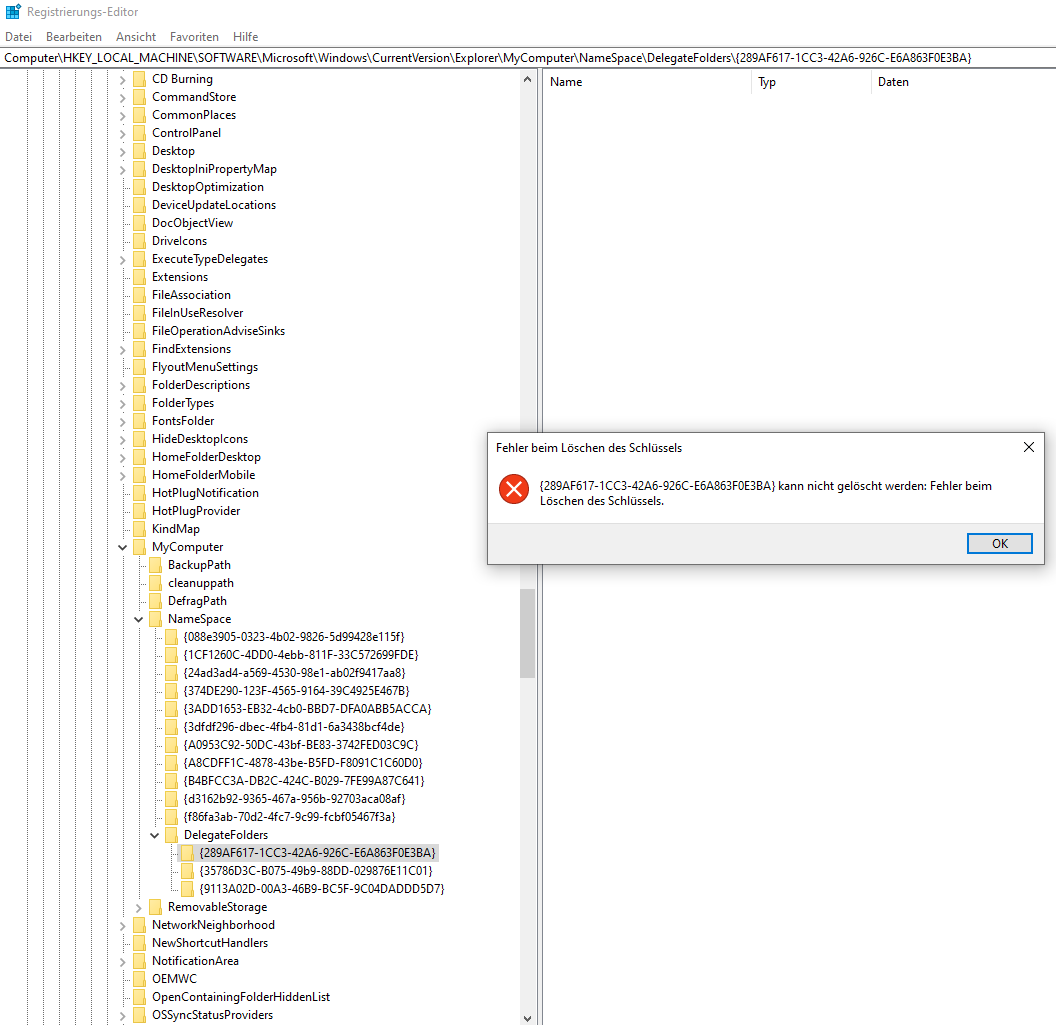Click the NameSpace folder icon
Image resolution: width=1056 pixels, height=1025 pixels.
[x=156, y=618]
